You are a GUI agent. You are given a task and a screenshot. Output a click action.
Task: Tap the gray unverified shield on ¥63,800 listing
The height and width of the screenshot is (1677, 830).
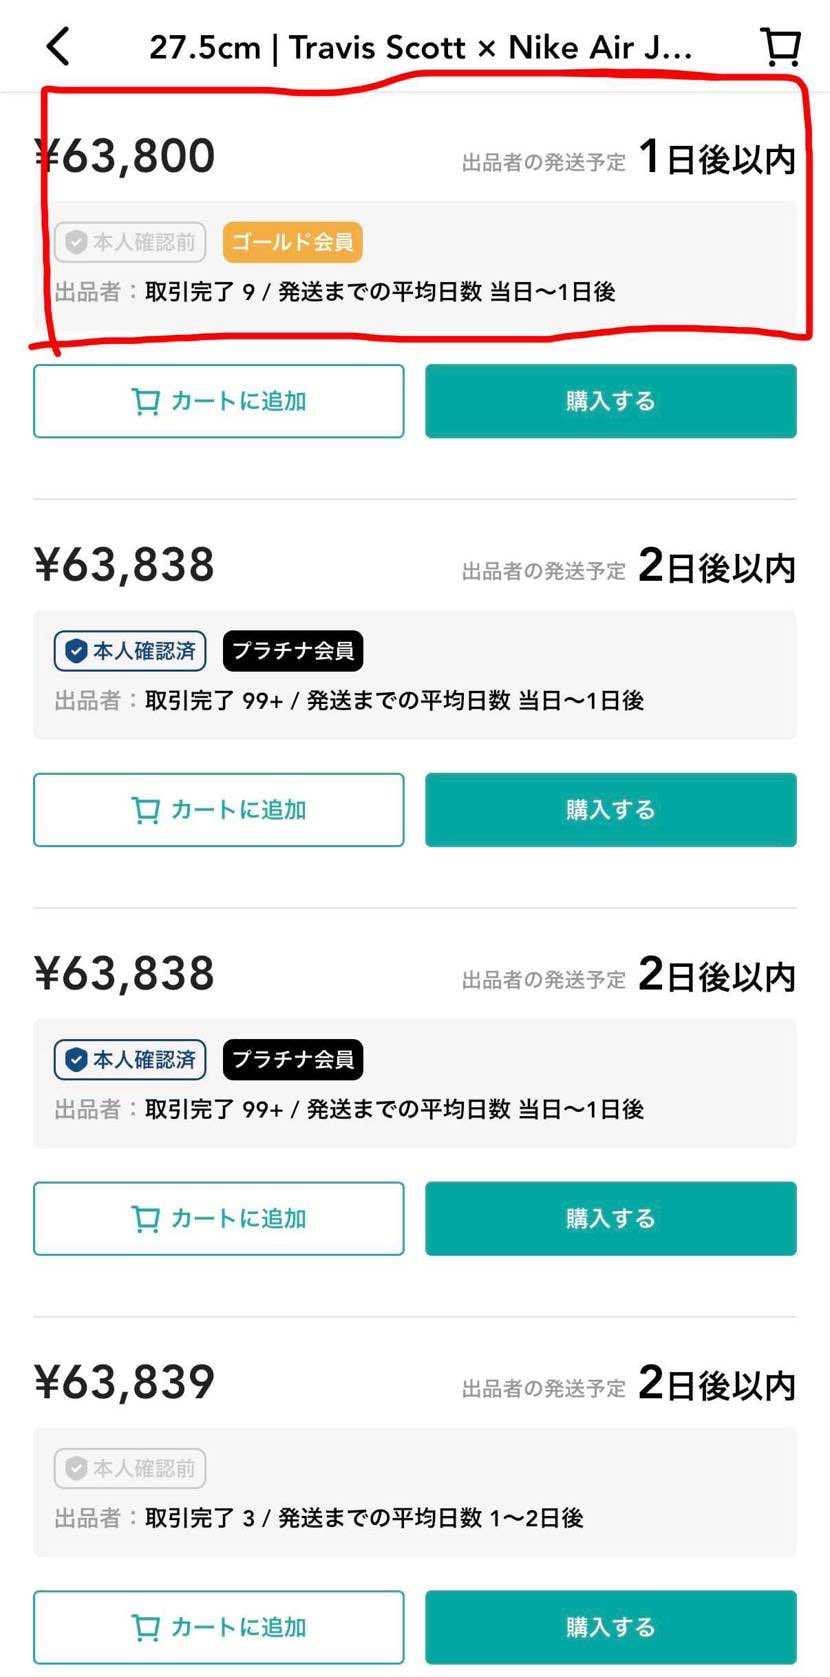[76, 242]
